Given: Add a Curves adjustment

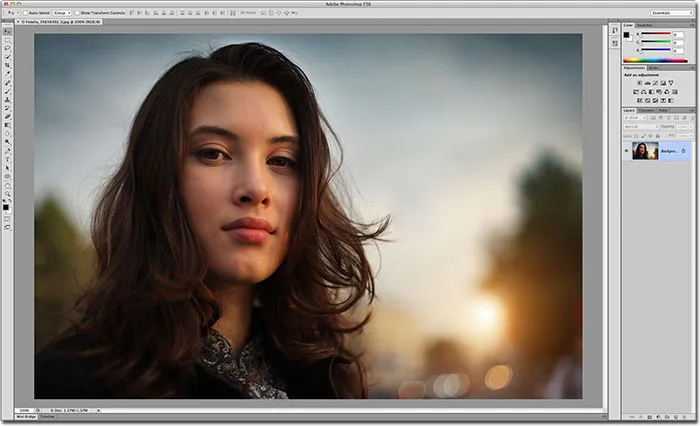Looking at the screenshot, I should 655,83.
